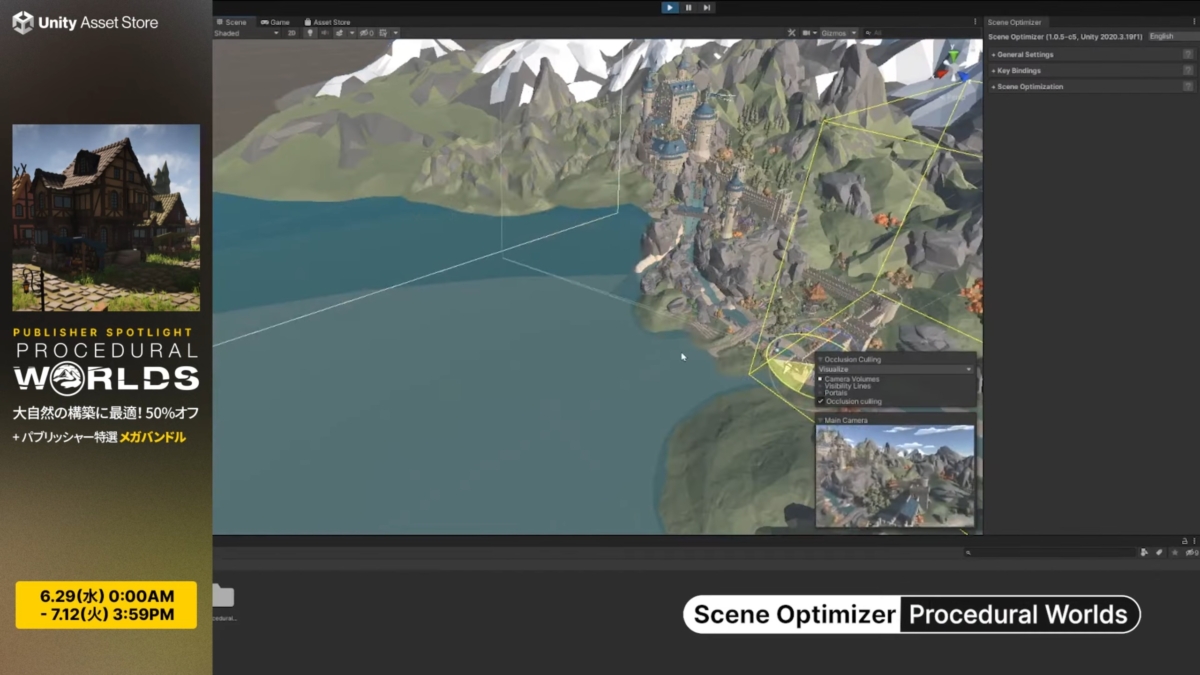1200x675 pixels.
Task: Open the grid options dropdown arrow
Action: (396, 33)
